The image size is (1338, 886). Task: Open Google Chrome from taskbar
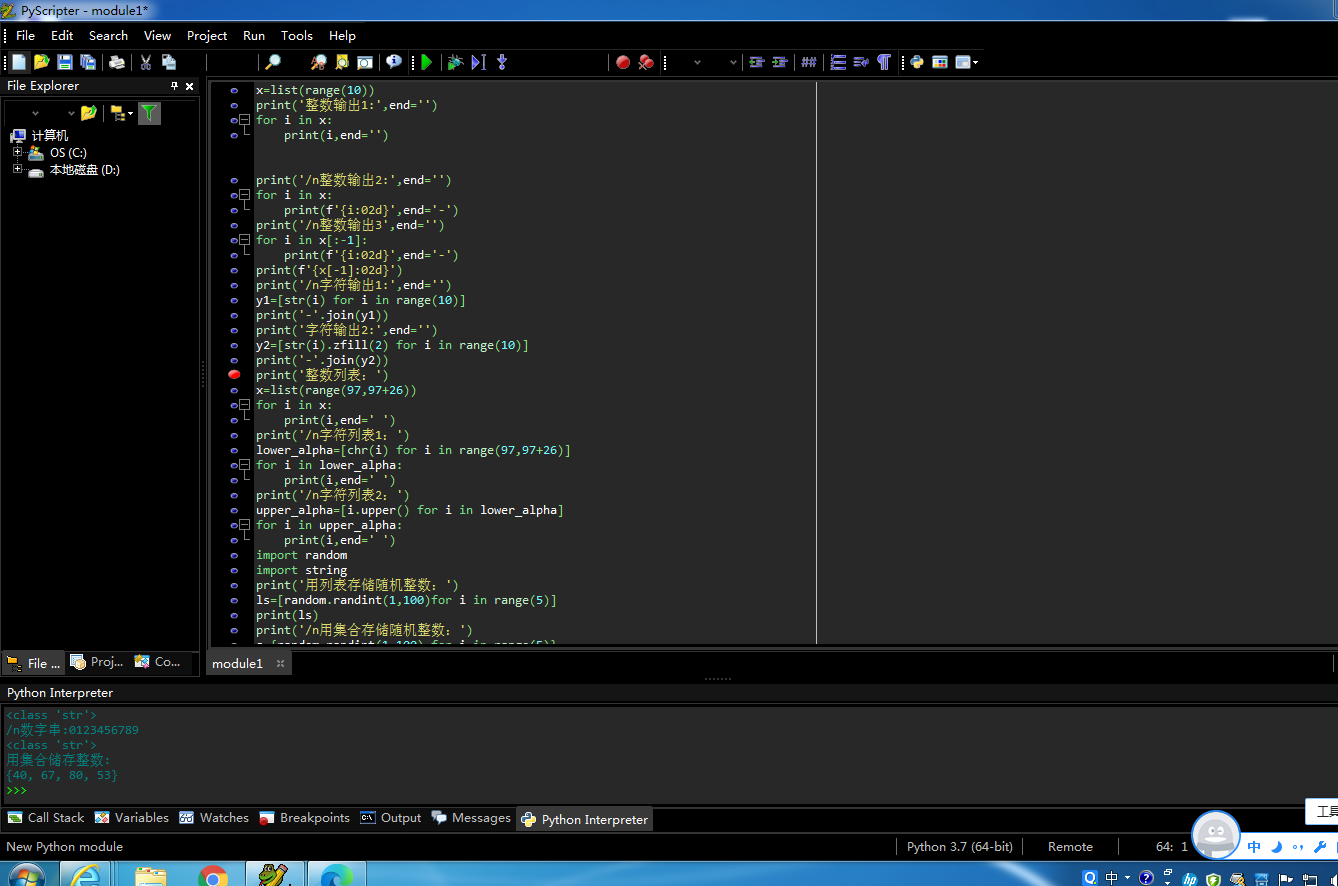click(x=212, y=875)
